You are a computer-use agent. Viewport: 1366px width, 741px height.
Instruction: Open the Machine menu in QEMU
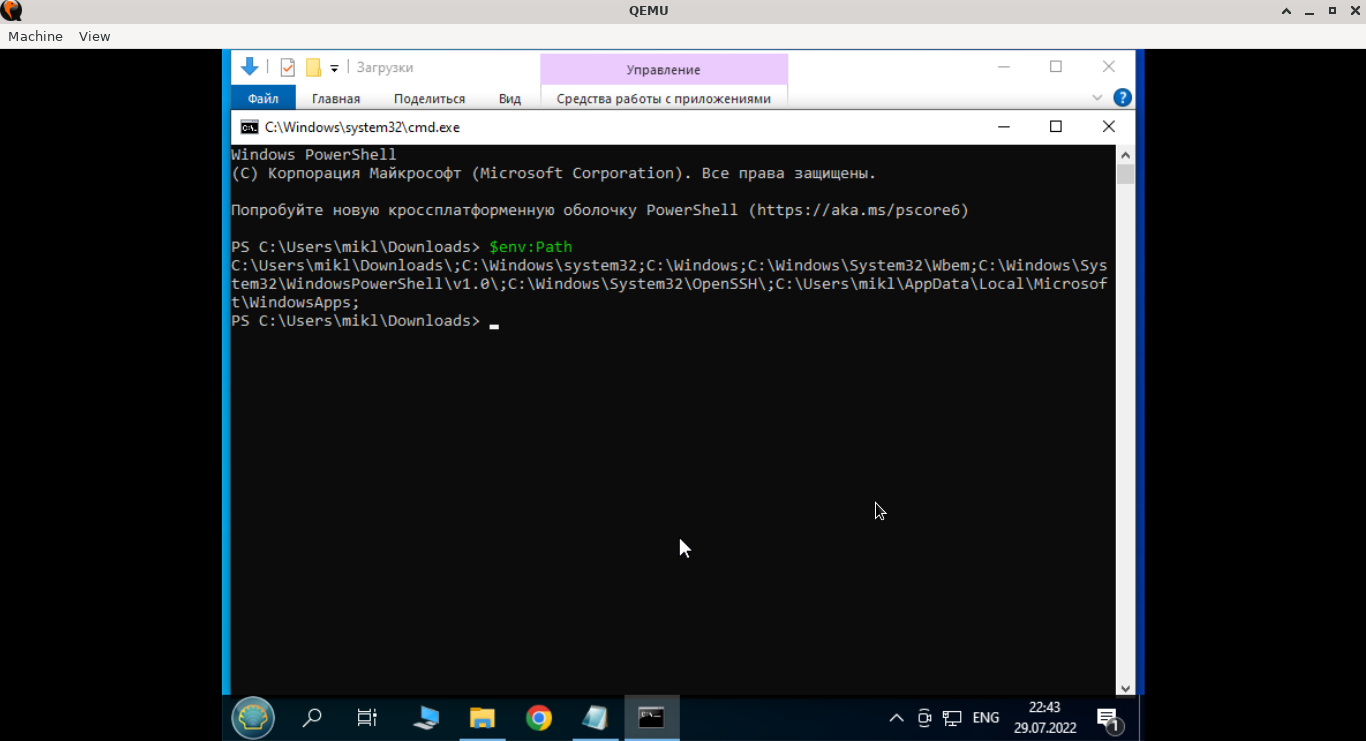point(35,36)
